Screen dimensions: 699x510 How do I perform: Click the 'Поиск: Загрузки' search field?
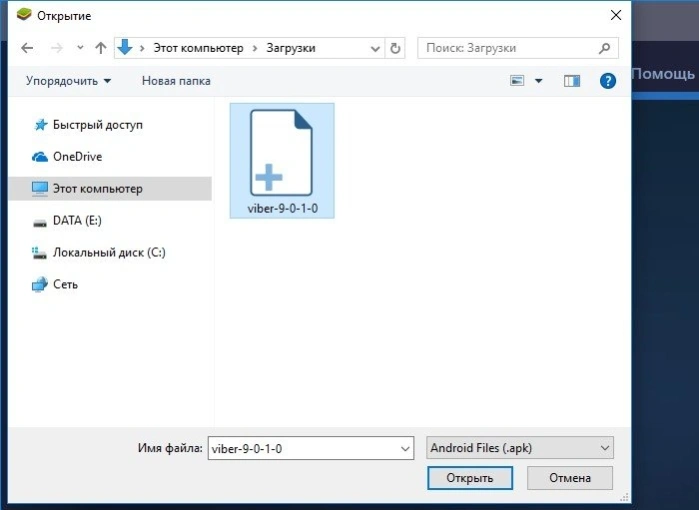pyautogui.click(x=518, y=48)
